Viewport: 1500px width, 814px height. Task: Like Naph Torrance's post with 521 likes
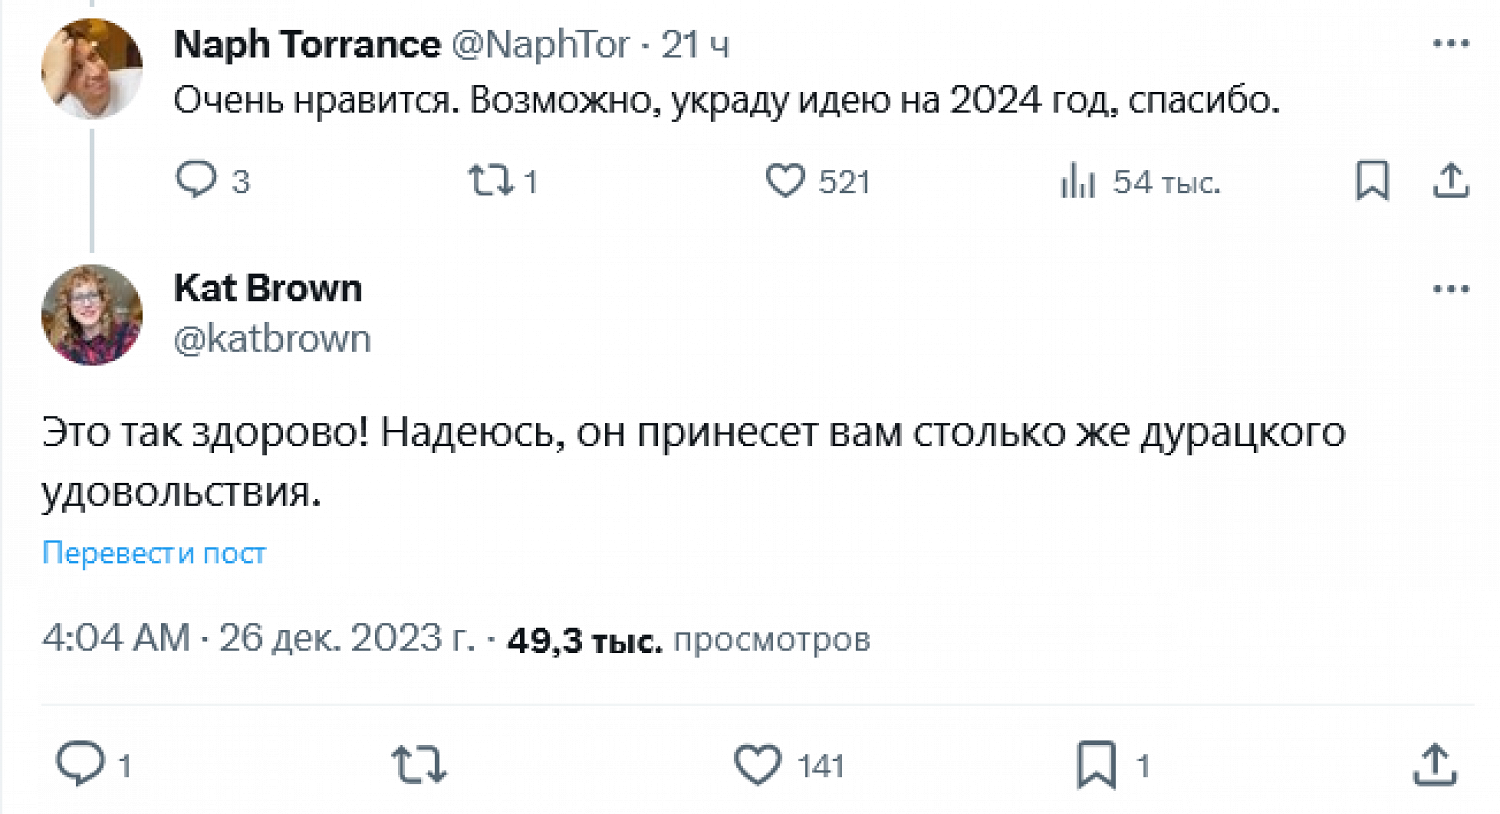[x=785, y=181]
